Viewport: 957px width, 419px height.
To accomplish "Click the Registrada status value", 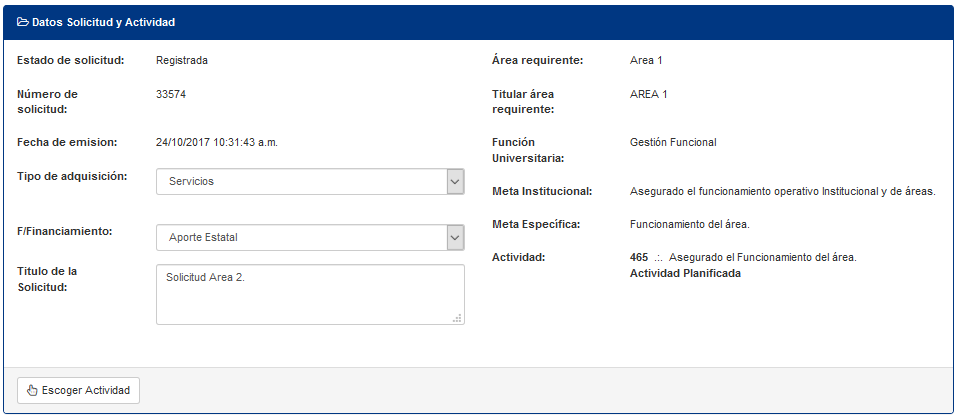I will [x=182, y=61].
